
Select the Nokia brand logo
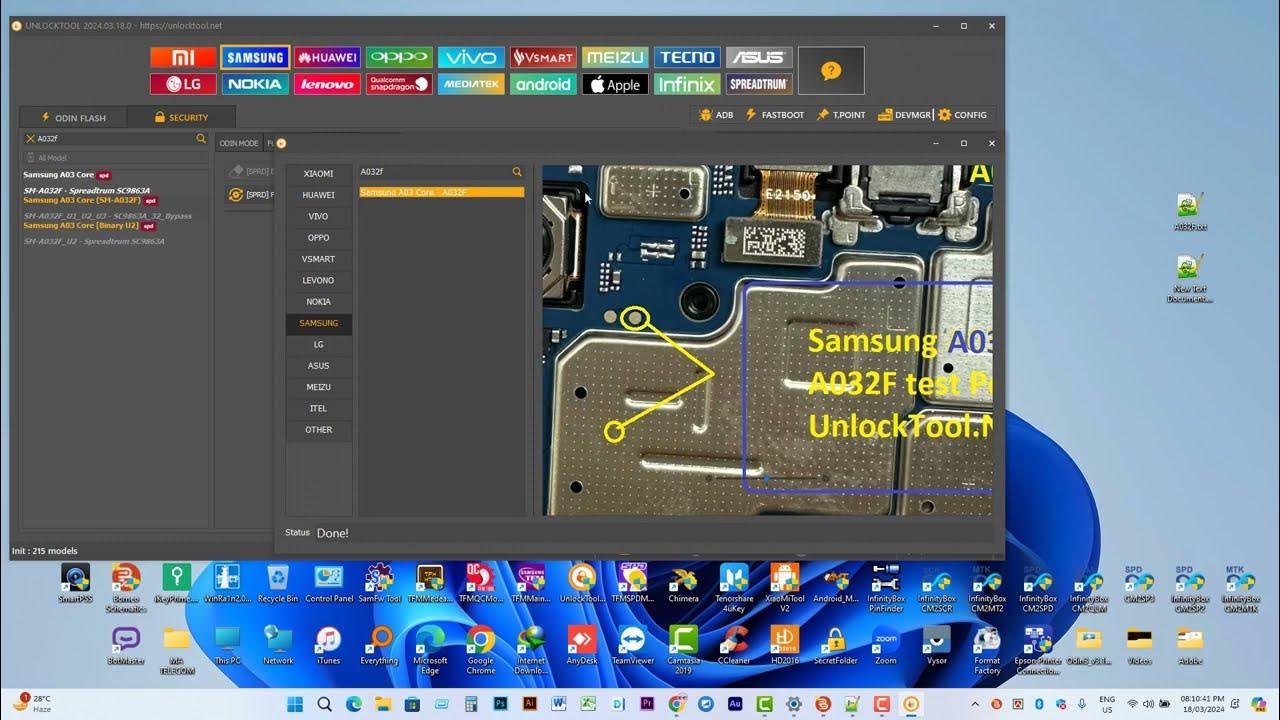[x=255, y=85]
